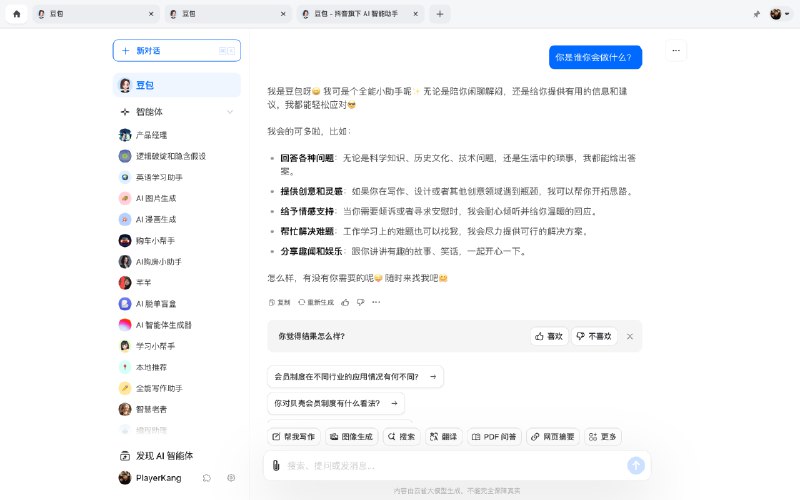The height and width of the screenshot is (500, 800).
Task: Close the first 豆包 tab
Action: pyautogui.click(x=151, y=14)
